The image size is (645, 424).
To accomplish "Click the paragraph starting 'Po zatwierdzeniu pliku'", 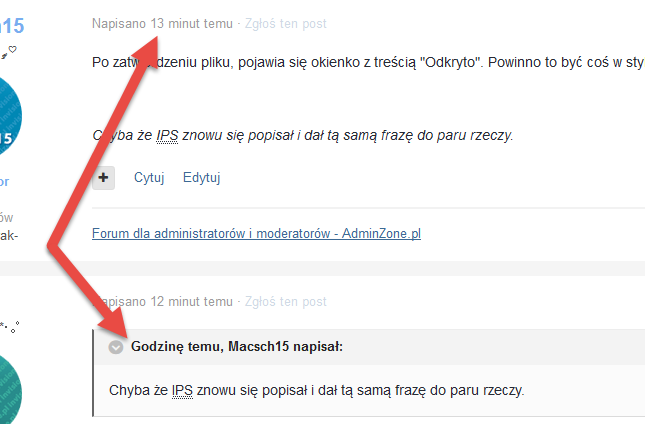I will click(x=368, y=63).
